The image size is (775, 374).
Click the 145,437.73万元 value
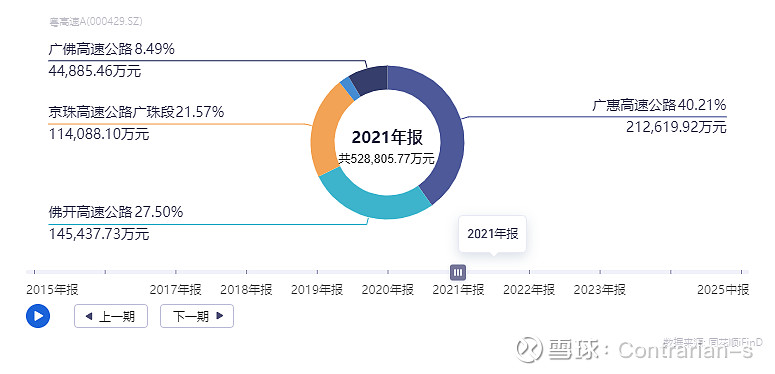(99, 234)
